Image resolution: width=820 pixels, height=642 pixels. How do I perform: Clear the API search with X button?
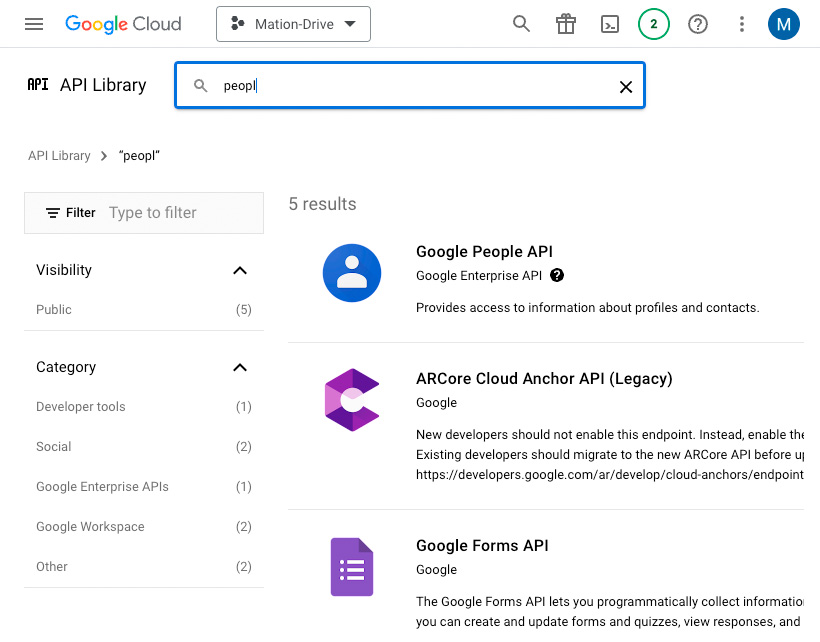pyautogui.click(x=626, y=87)
